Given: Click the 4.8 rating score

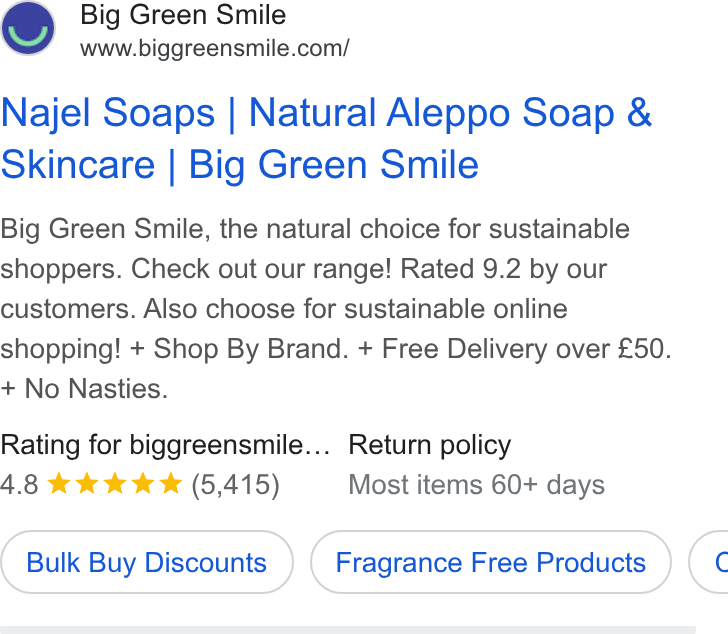Looking at the screenshot, I should 20,485.
